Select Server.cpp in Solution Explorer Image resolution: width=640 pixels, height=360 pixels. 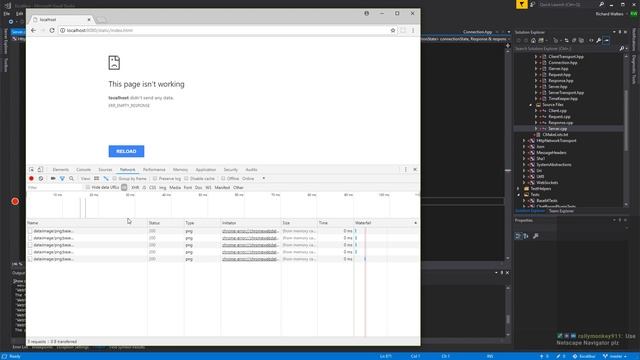[x=558, y=129]
